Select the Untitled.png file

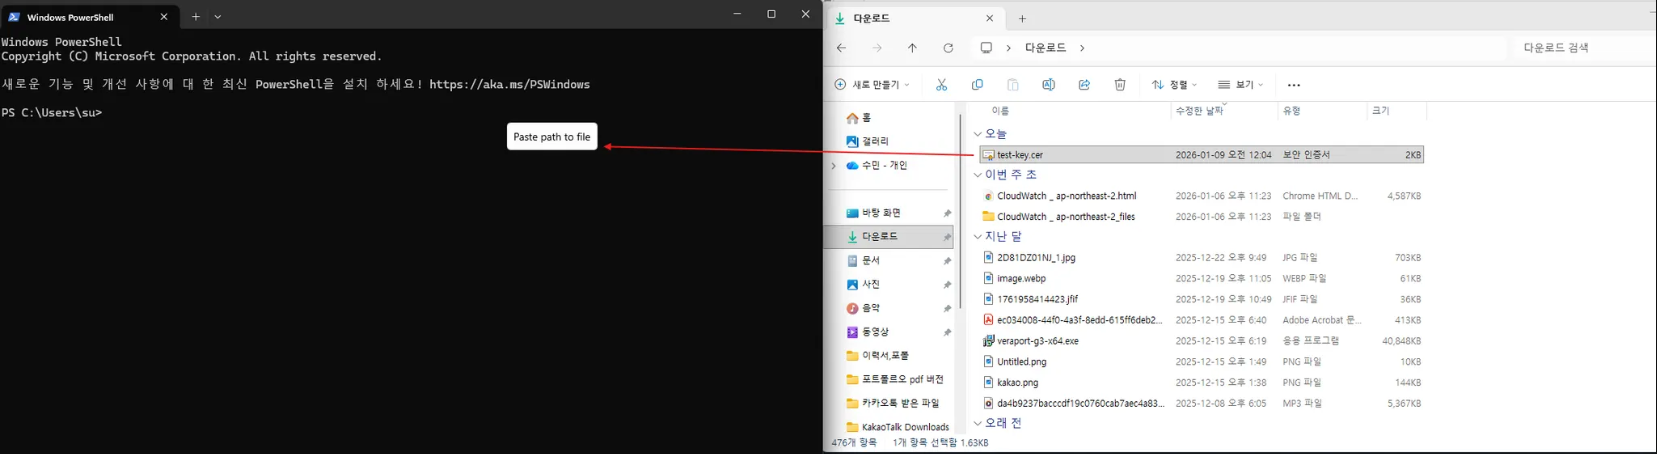click(x=1201, y=362)
